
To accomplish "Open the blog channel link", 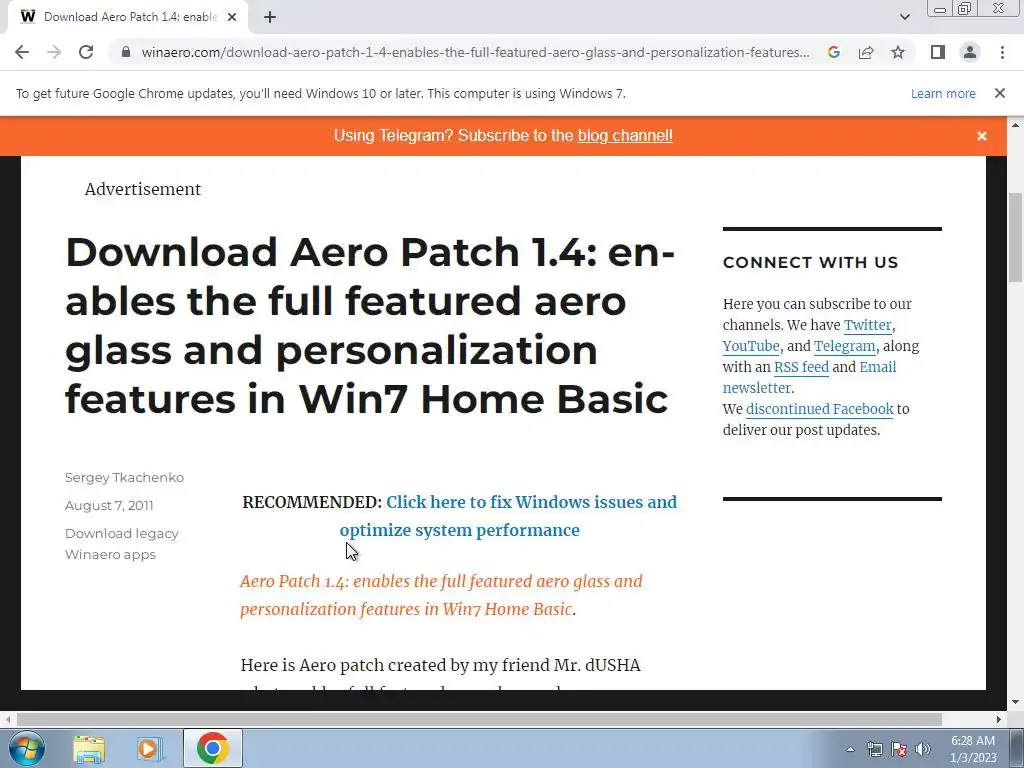I will [x=625, y=136].
